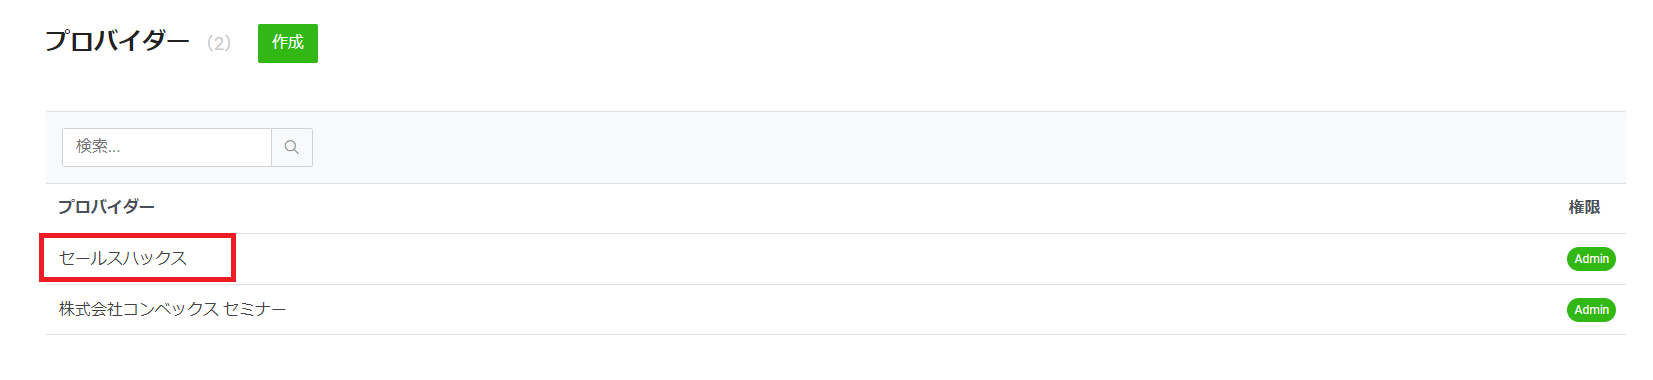Viewport: 1653px width, 380px height.
Task: Open 株式会社コンベックス セミナー provider
Action: [172, 309]
